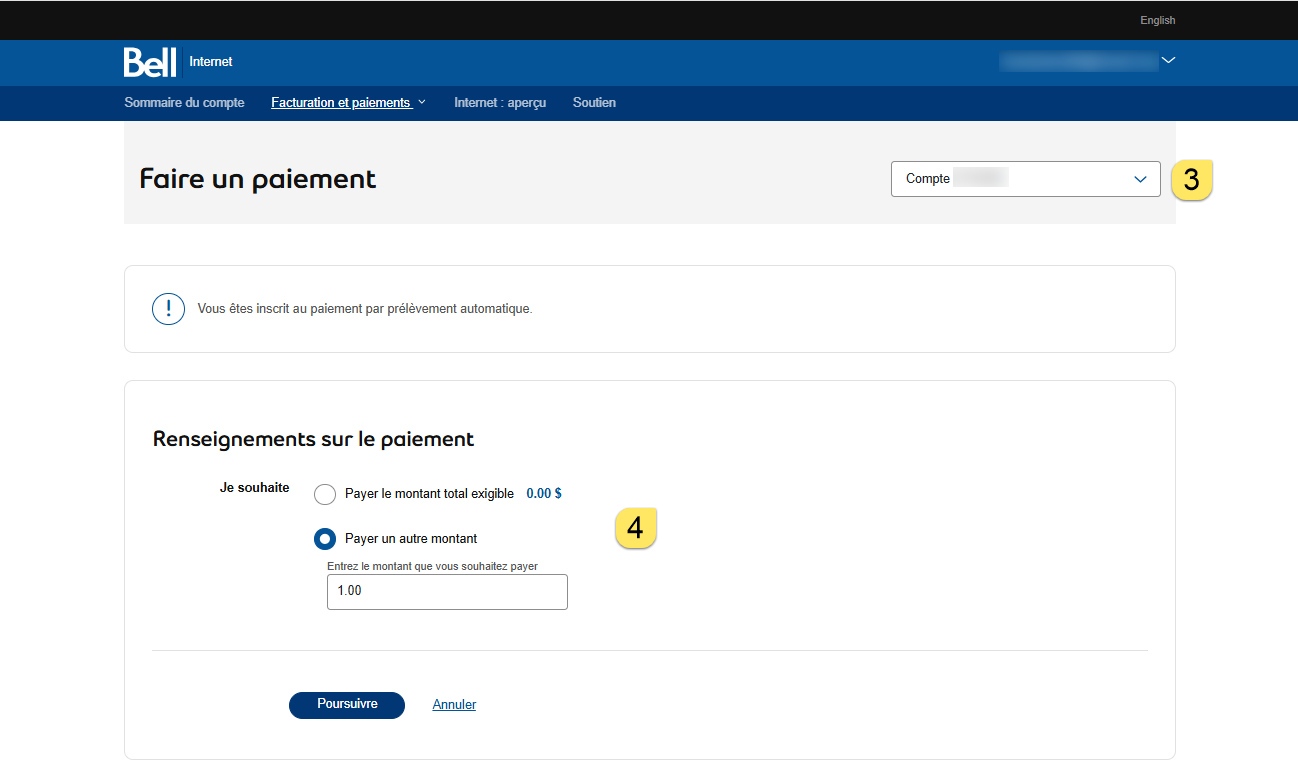Screen dimensions: 1298x764
Task: Click the automatic withdrawal notice text
Action: pyautogui.click(x=365, y=309)
